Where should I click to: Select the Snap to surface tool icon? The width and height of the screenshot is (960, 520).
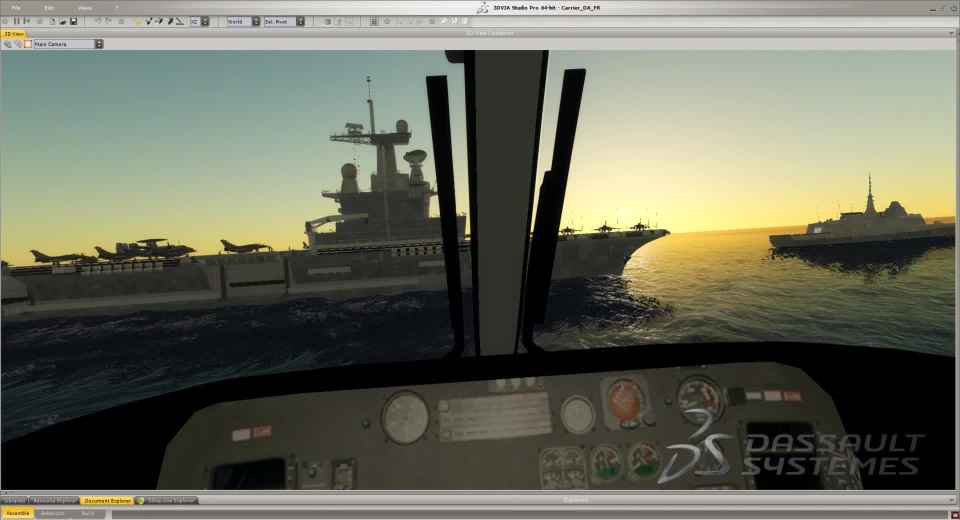click(180, 21)
